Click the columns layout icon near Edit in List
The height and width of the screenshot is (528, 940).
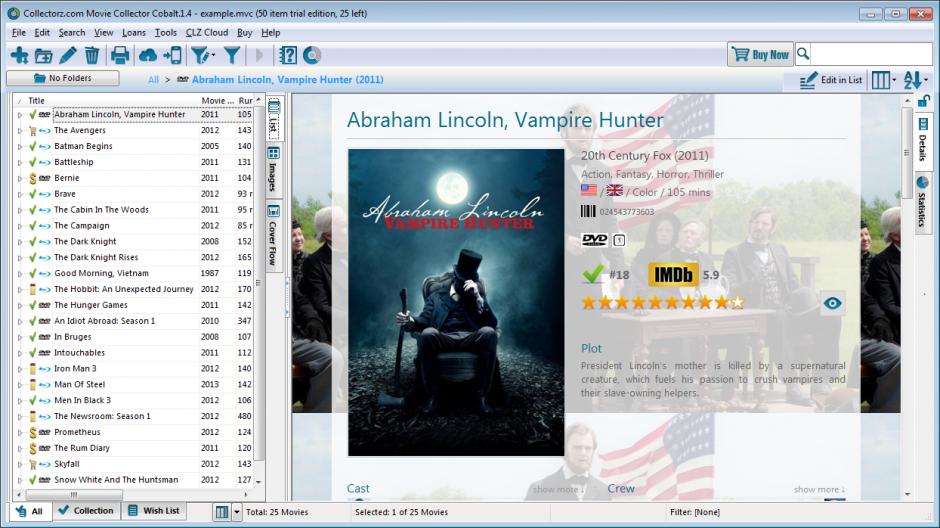tap(881, 80)
